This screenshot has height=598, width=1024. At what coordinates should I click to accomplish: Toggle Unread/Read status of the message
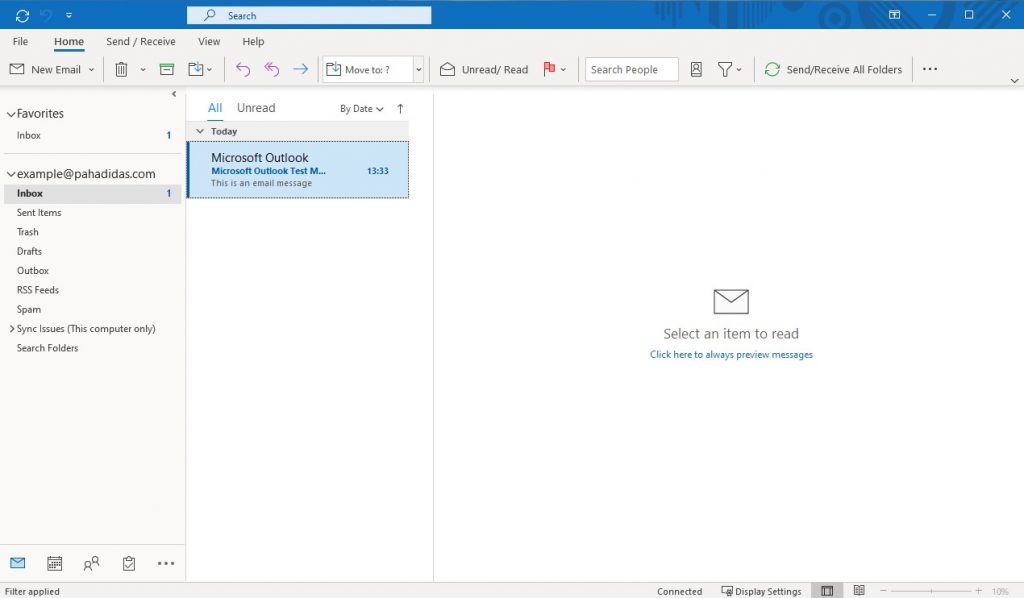(484, 70)
